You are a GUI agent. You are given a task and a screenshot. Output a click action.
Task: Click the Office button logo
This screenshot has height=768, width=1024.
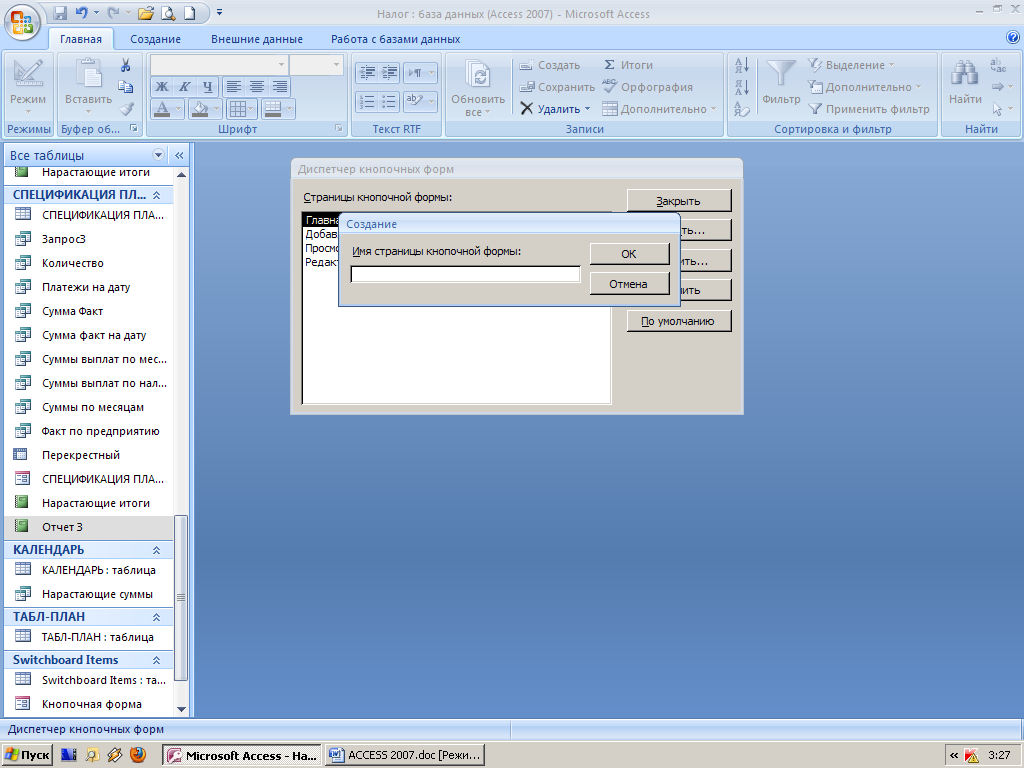22,22
